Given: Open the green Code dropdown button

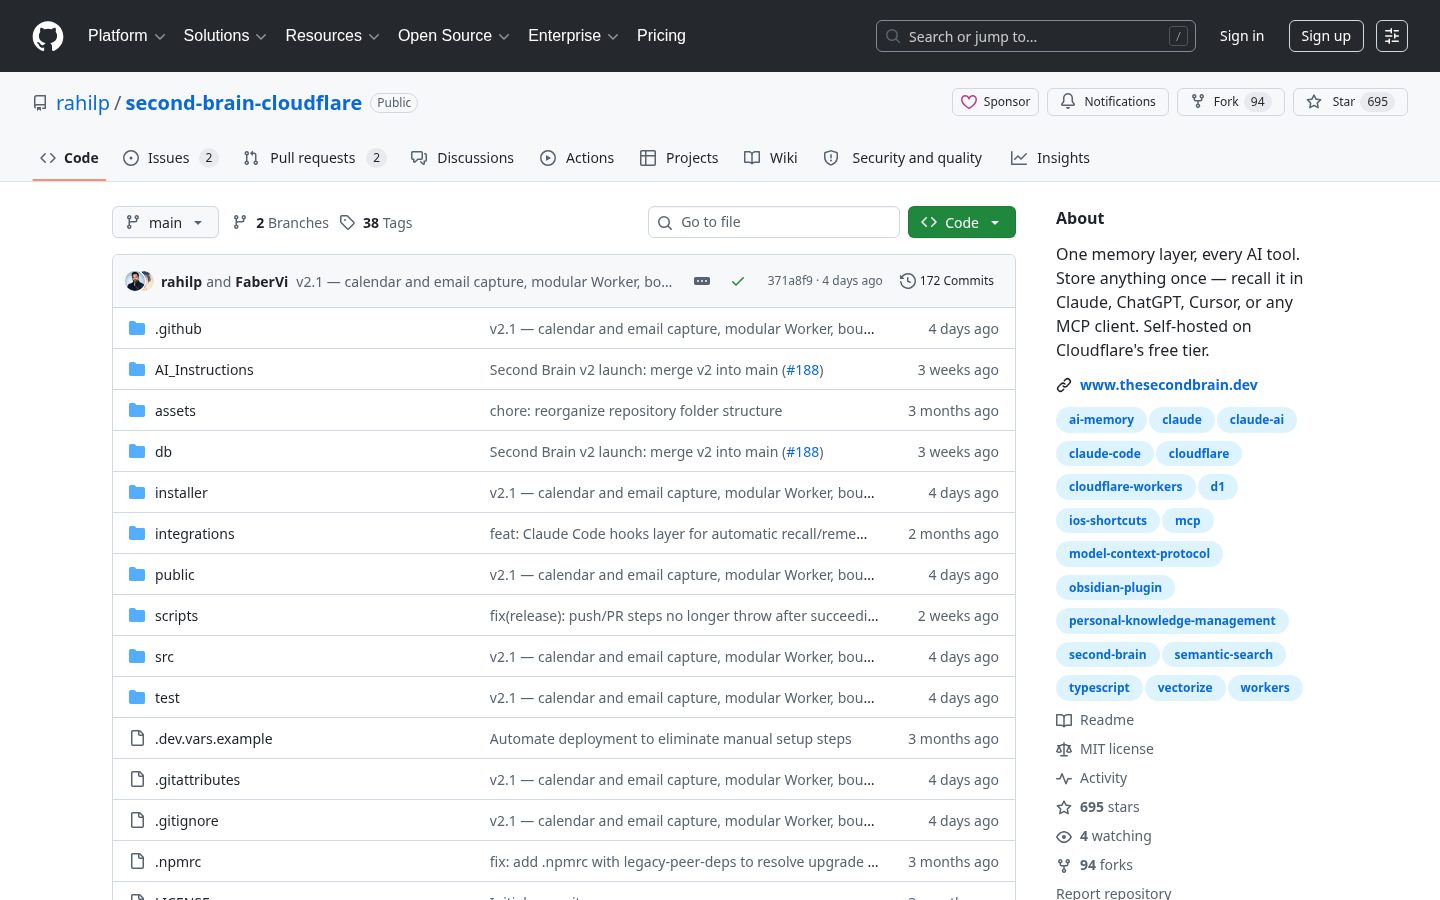Looking at the screenshot, I should coord(962,222).
